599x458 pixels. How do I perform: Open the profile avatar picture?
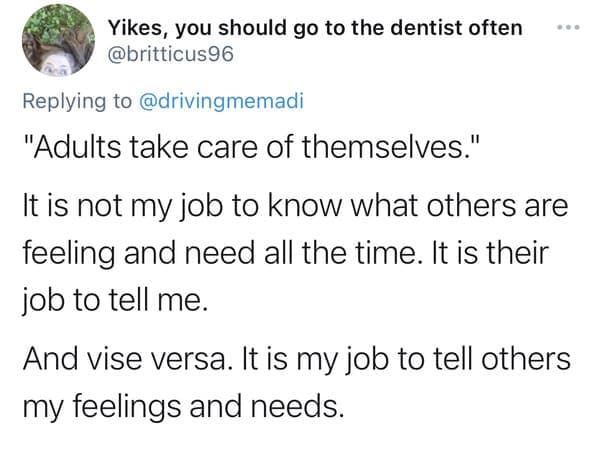[58, 40]
